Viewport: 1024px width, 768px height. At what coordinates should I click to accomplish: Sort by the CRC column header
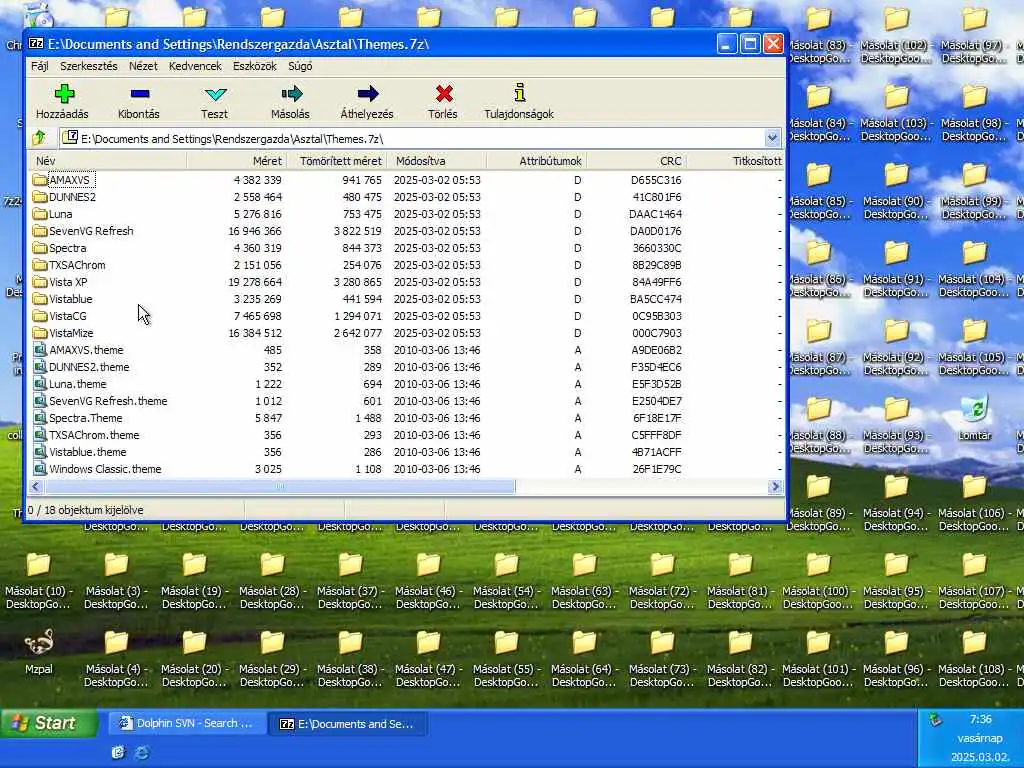coord(636,161)
